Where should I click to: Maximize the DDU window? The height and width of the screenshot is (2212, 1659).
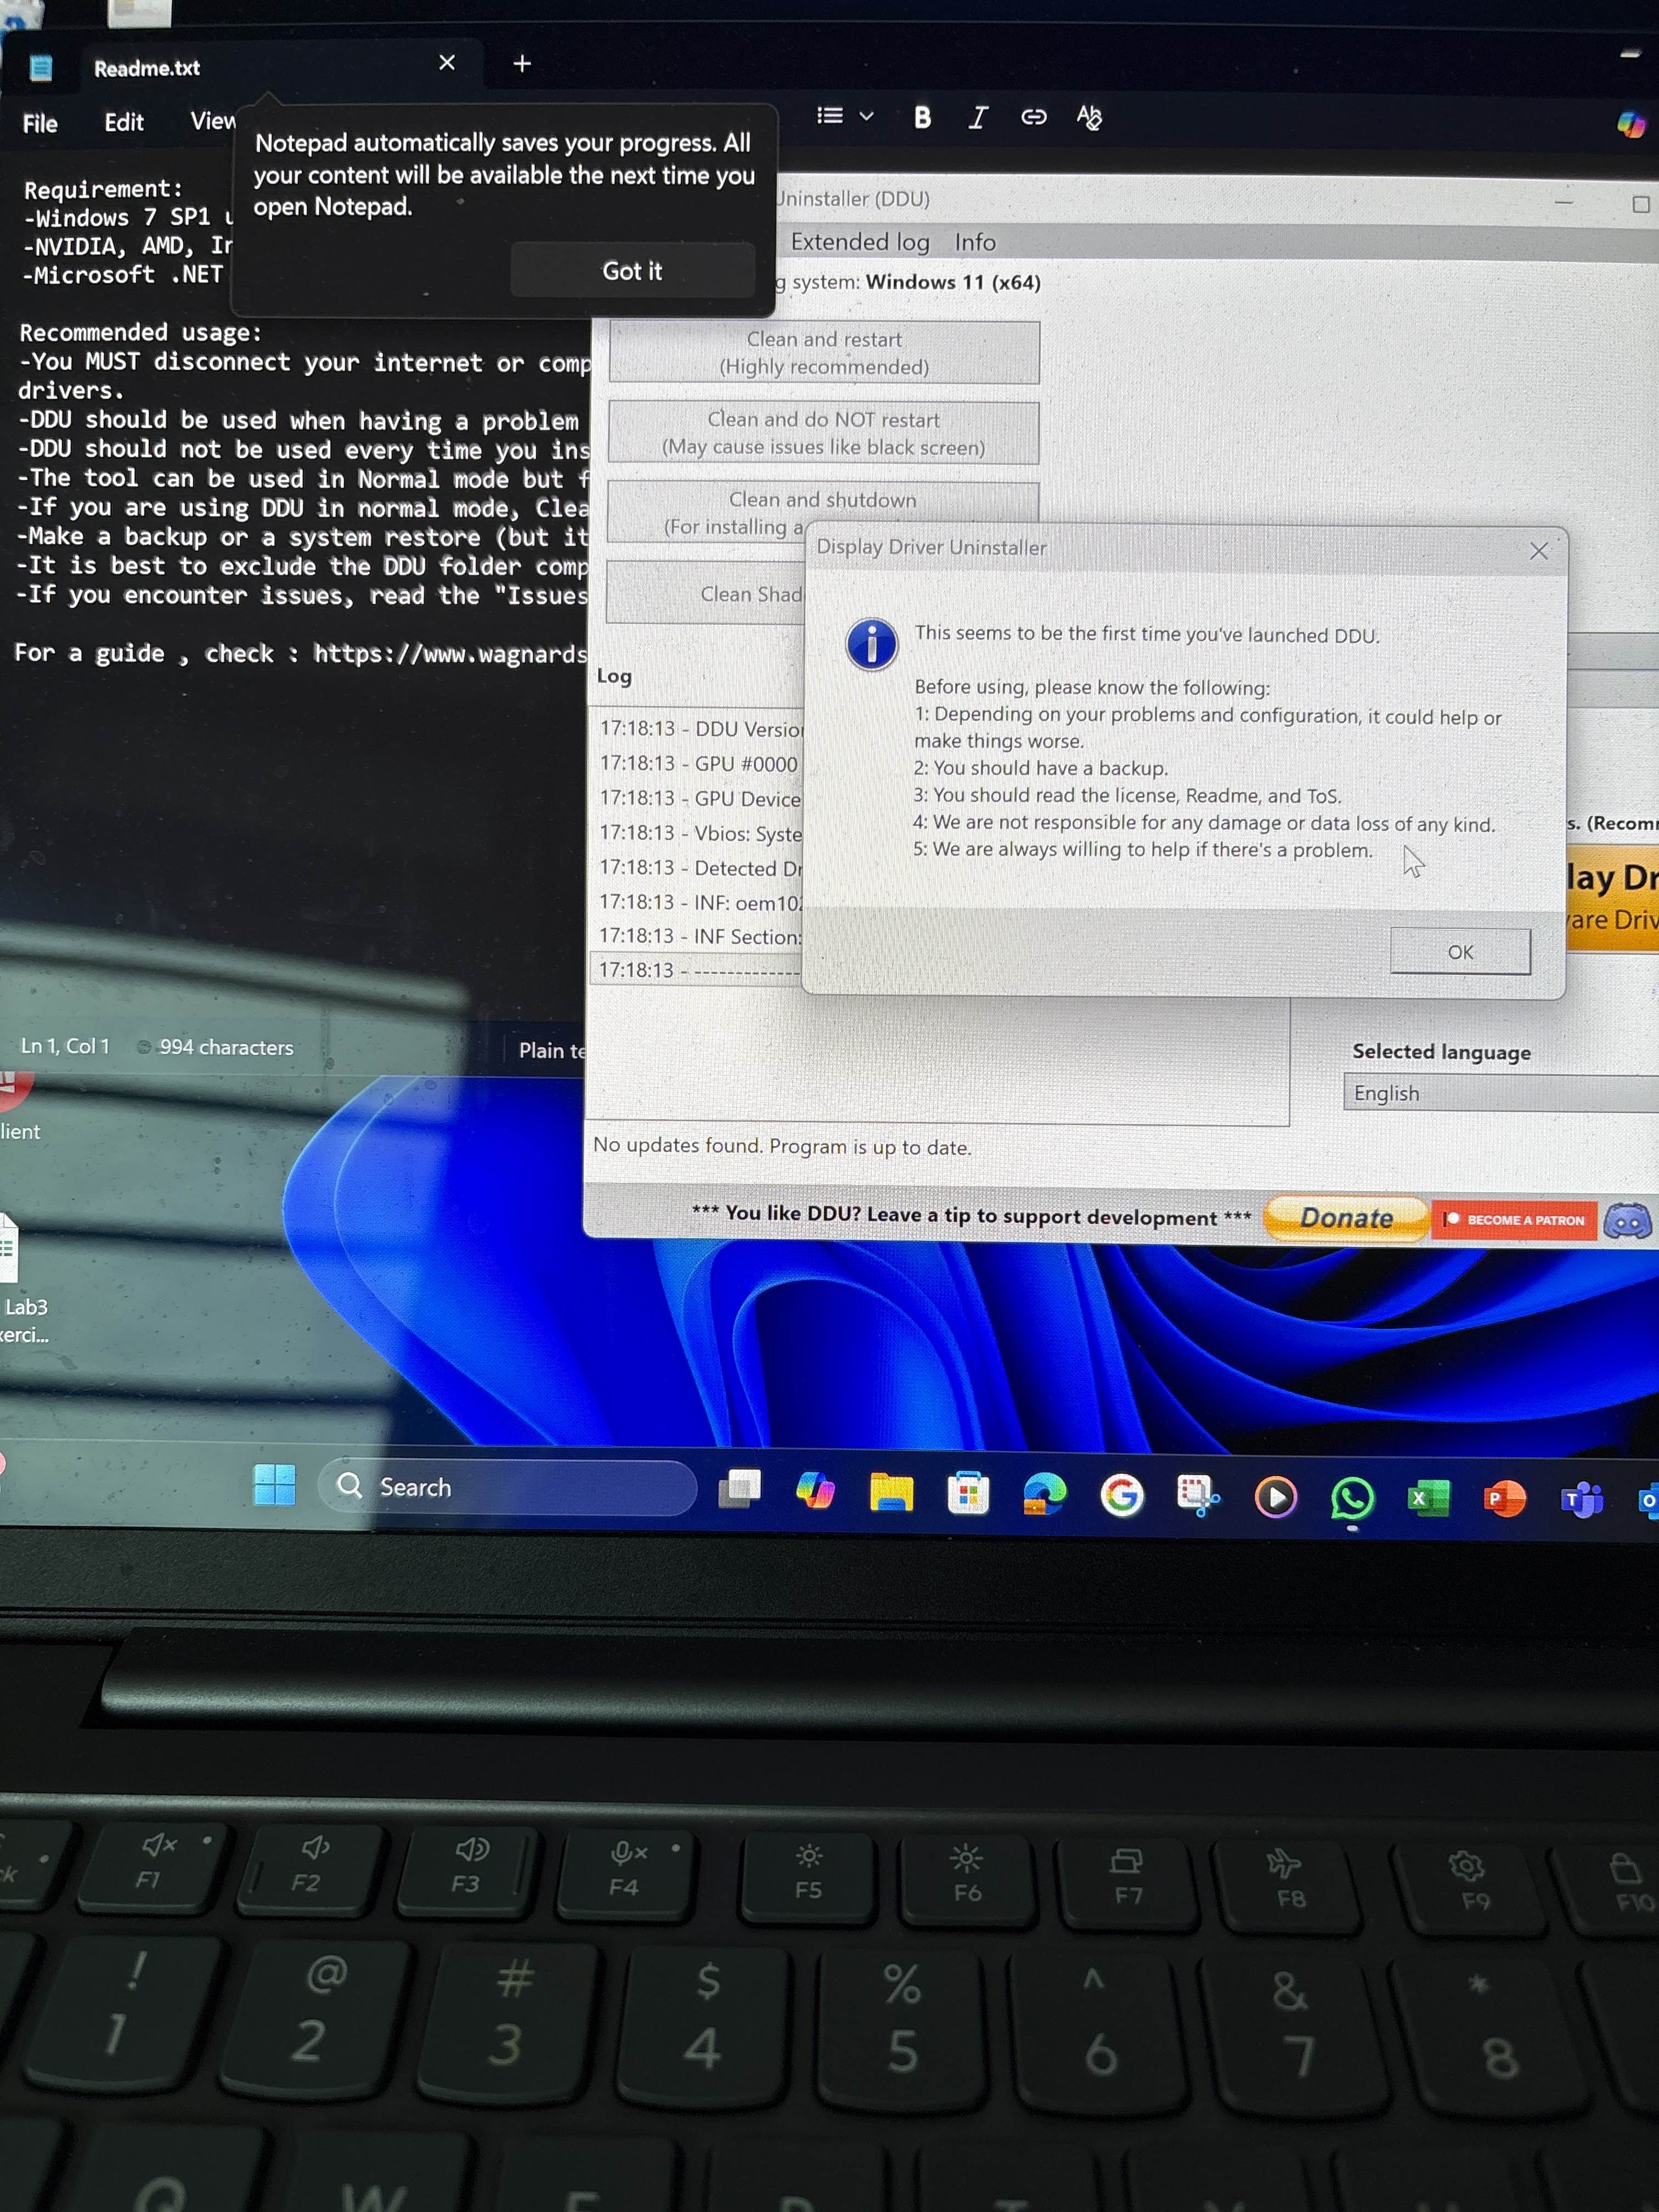click(1640, 204)
